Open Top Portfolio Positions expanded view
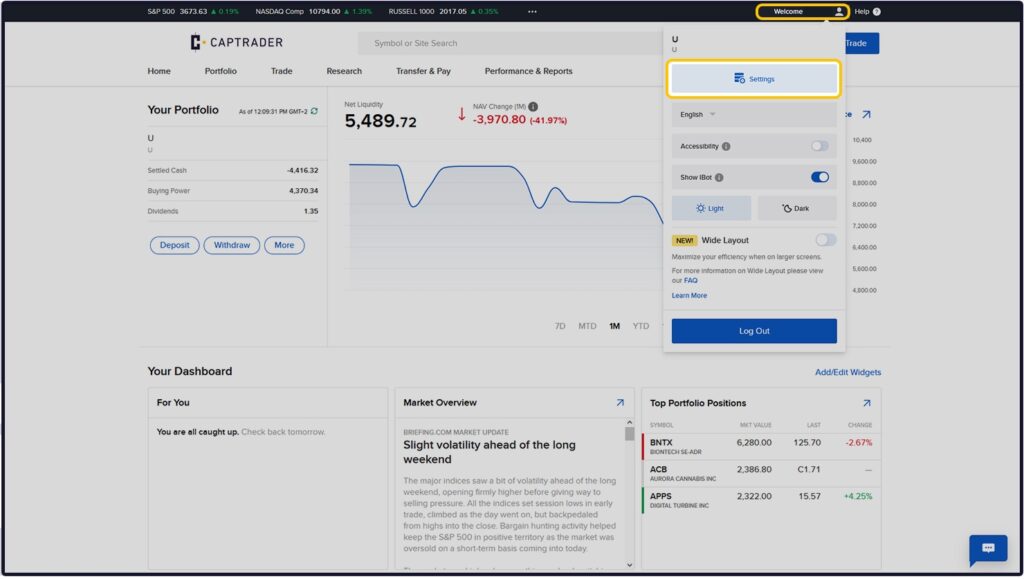The width and height of the screenshot is (1024, 579). click(867, 403)
